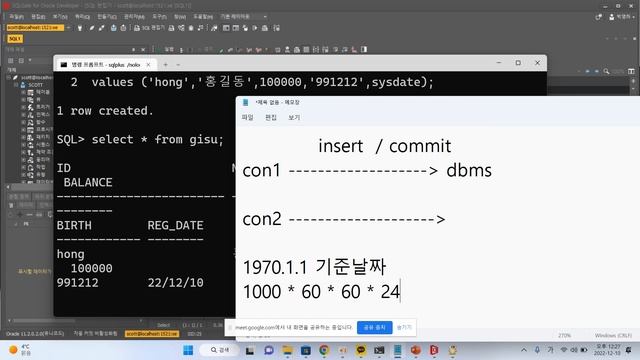This screenshot has height=360, width=640.
Task: Open the 도움말 menu in SQLGate
Action: pyautogui.click(x=203, y=17)
